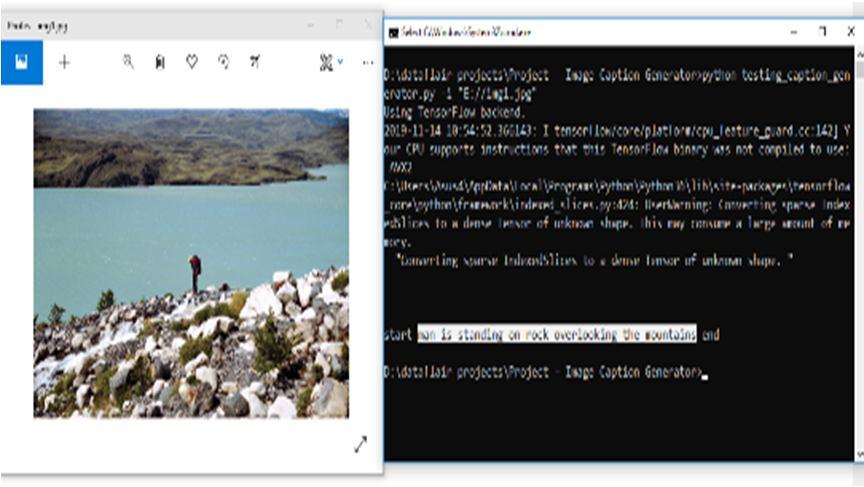The width and height of the screenshot is (864, 487).
Task: Minimize the command prompt window
Action: (x=794, y=32)
